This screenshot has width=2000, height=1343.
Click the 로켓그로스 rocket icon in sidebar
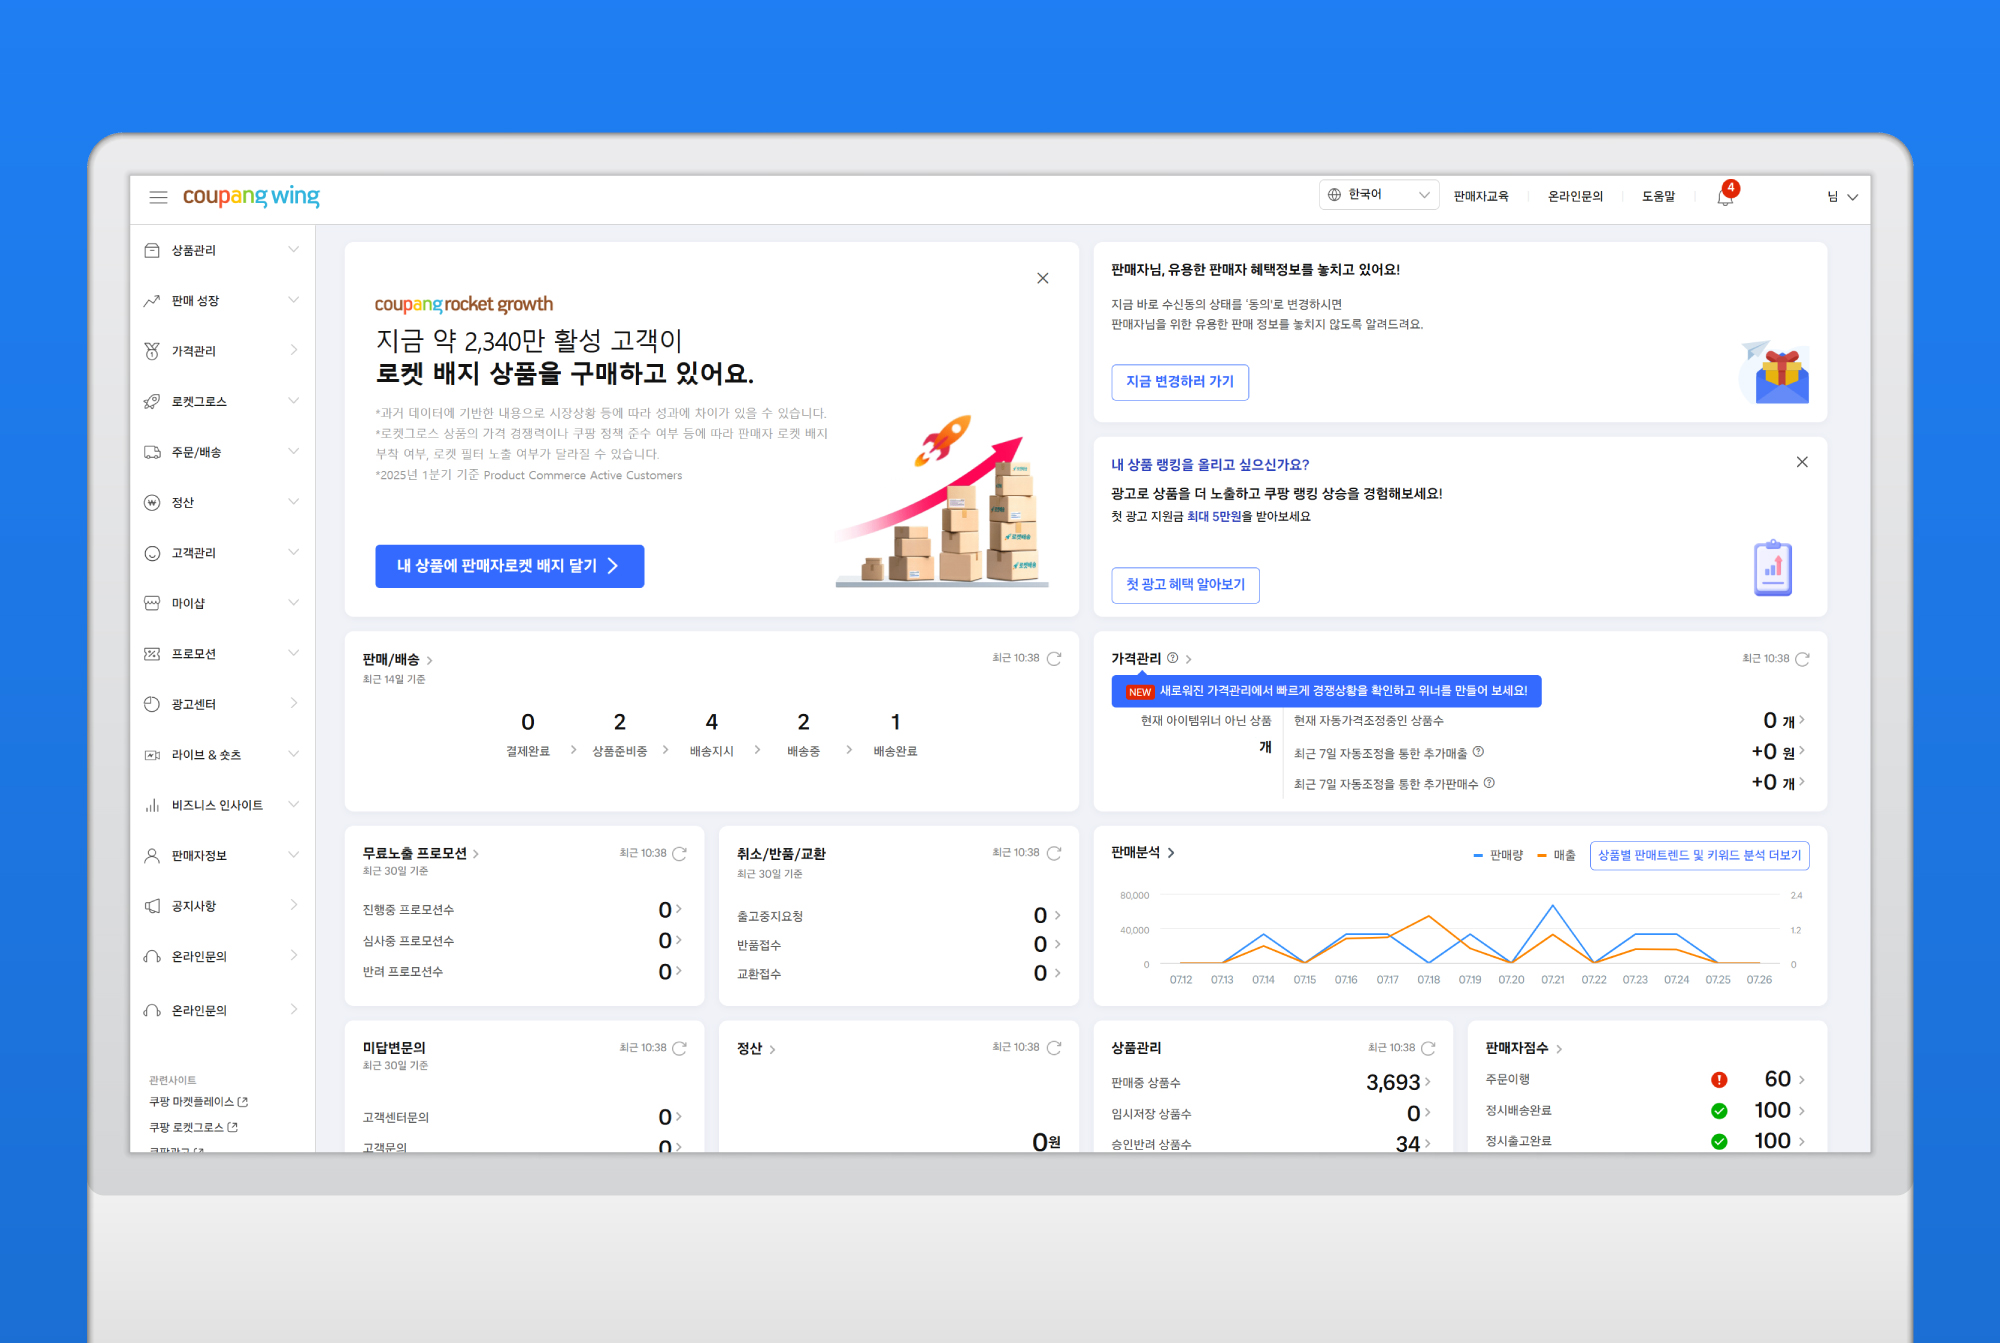tap(152, 401)
